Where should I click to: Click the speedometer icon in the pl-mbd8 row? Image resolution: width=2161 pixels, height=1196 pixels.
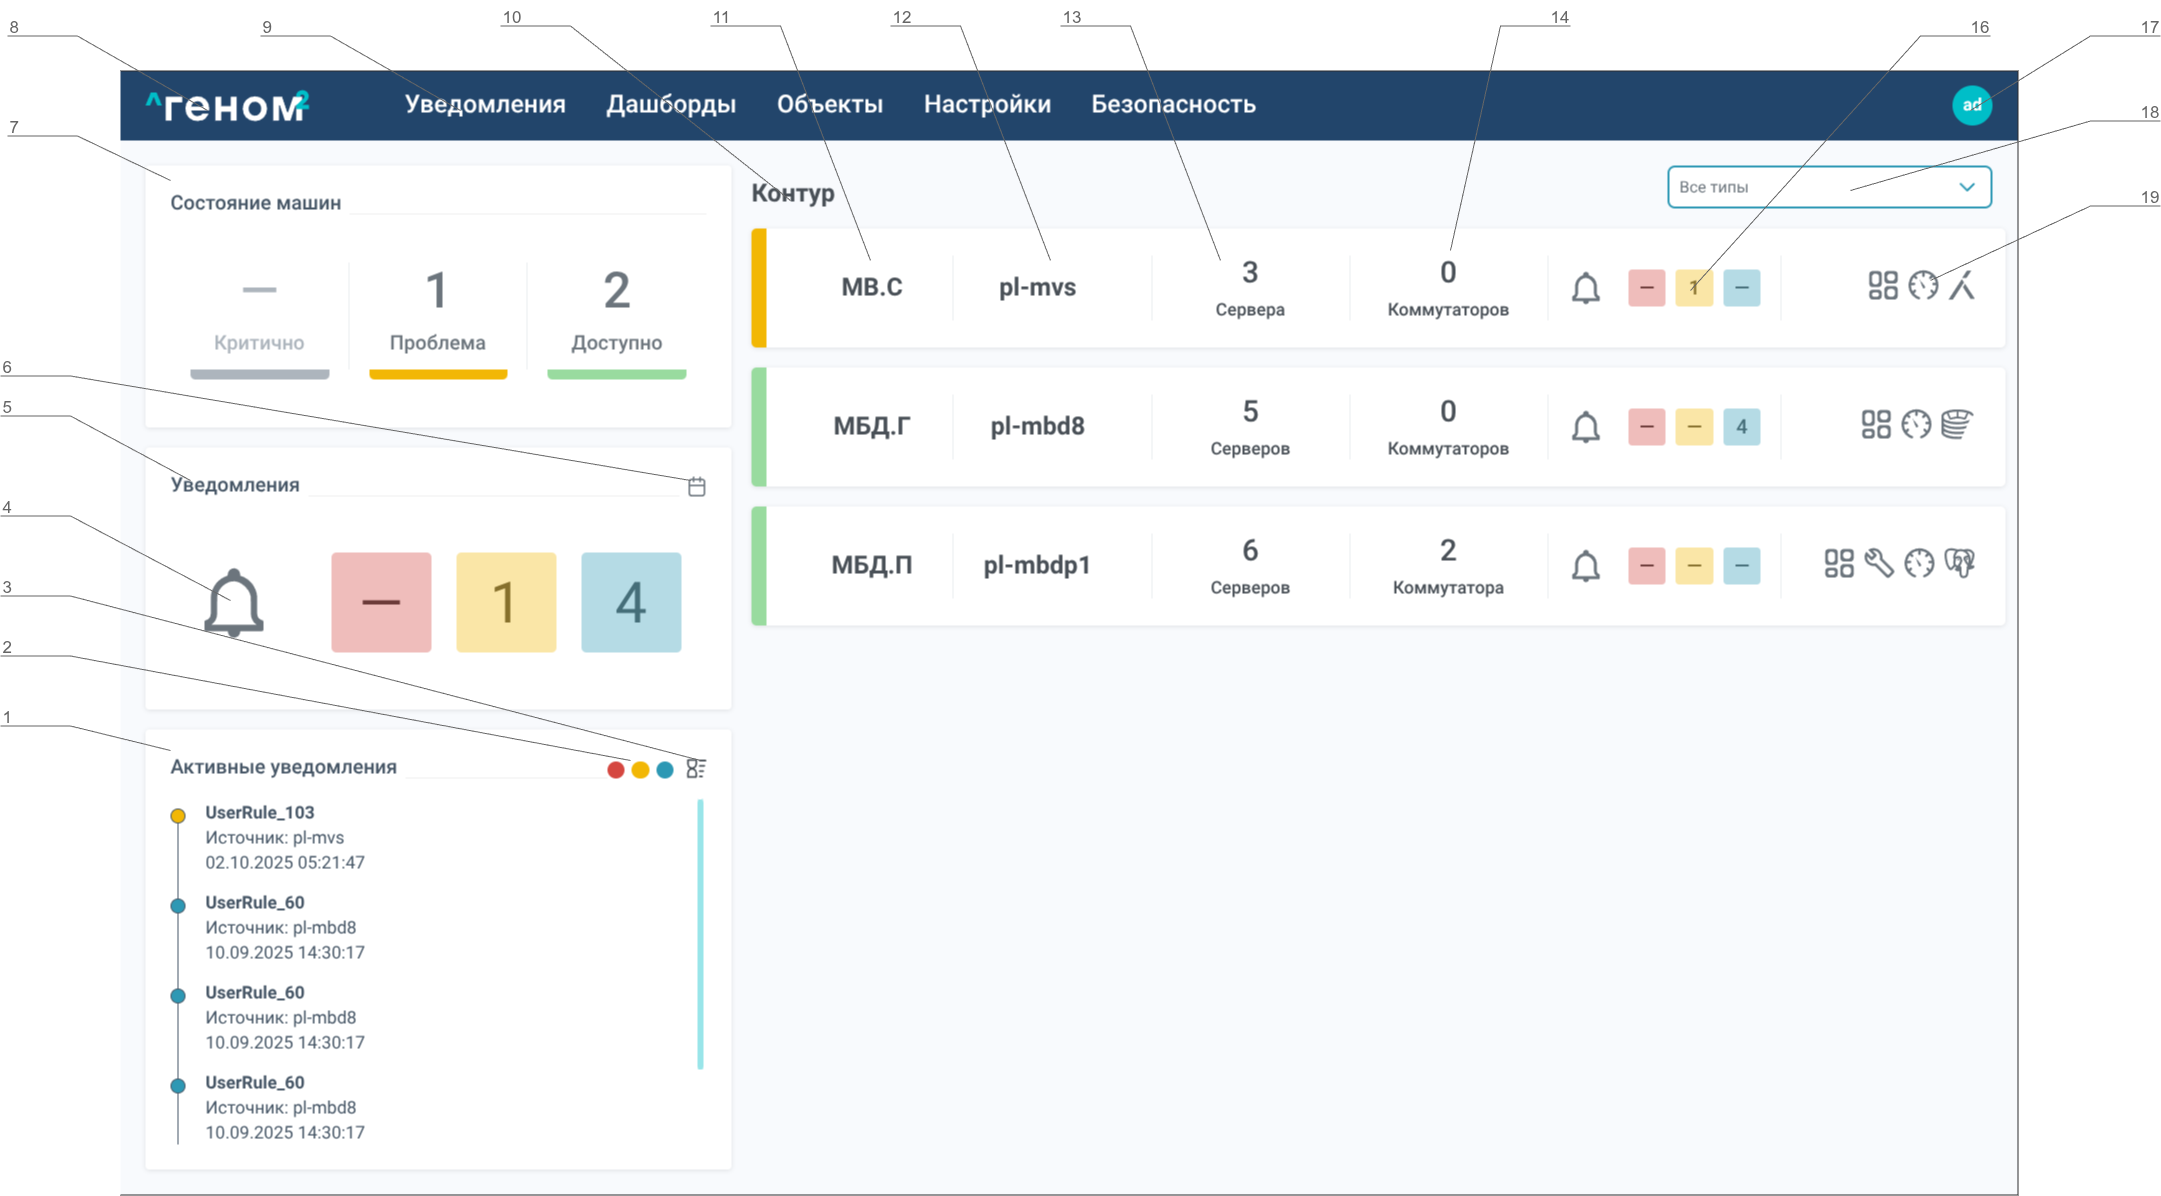click(1918, 426)
